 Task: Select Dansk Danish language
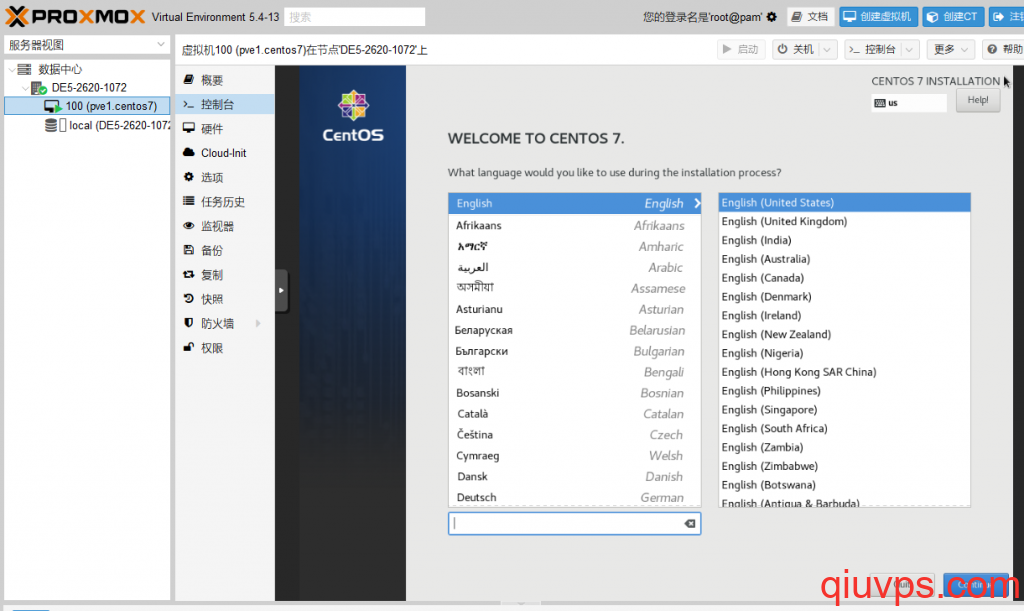[x=575, y=476]
